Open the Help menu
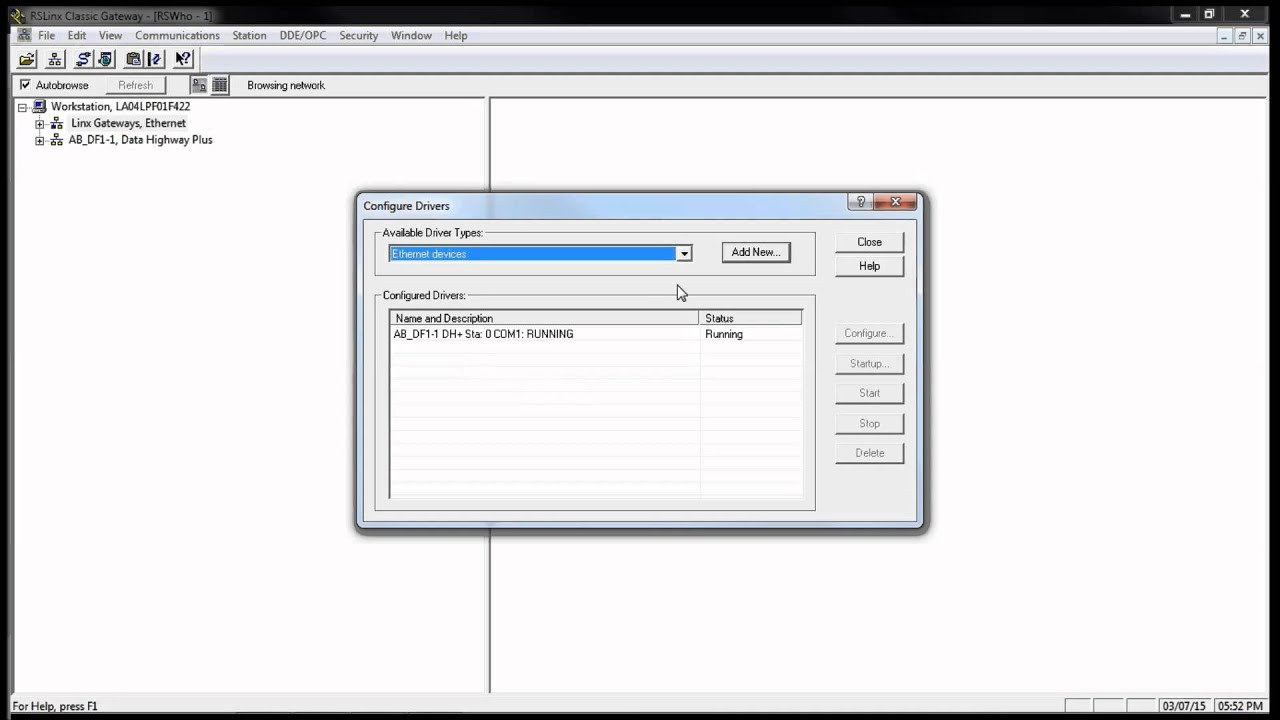This screenshot has width=1280, height=720. (456, 35)
